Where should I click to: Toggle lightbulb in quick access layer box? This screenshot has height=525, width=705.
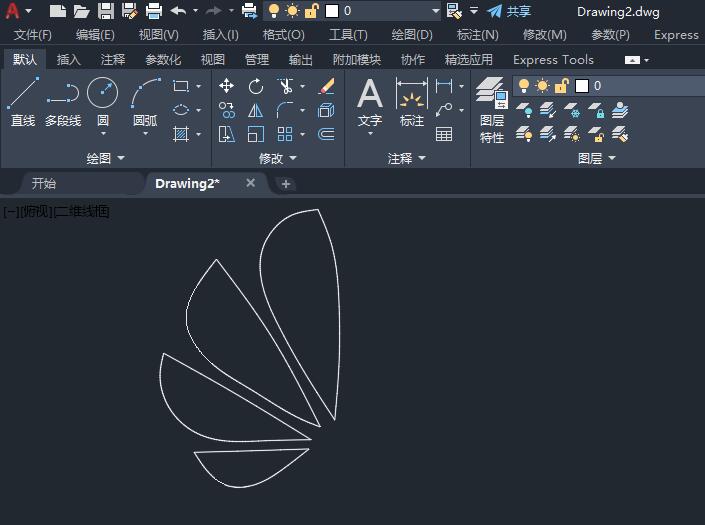pos(273,11)
